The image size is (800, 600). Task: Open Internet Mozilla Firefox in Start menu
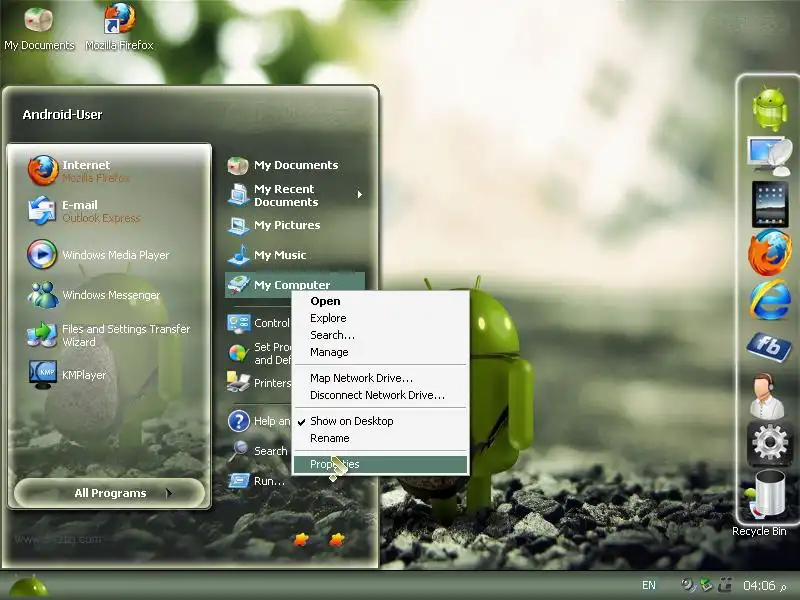click(110, 171)
